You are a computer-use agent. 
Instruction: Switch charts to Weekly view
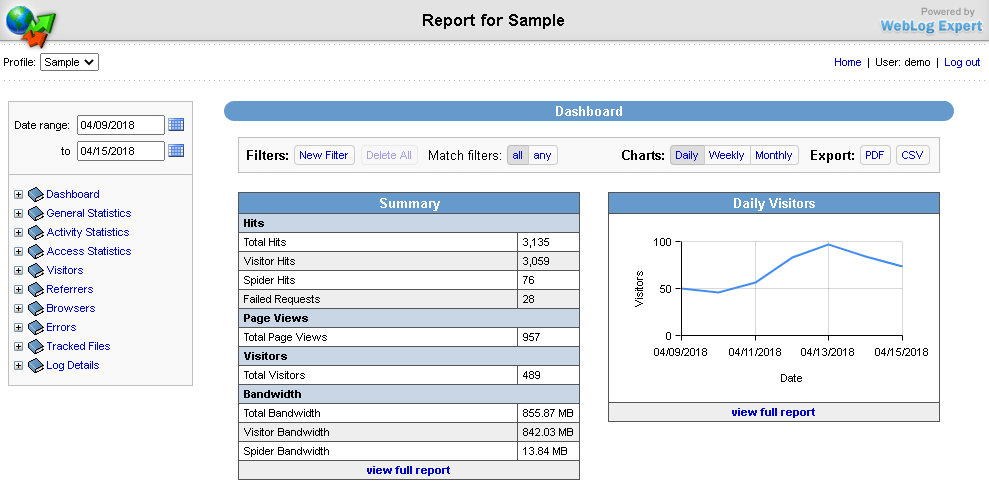point(726,155)
